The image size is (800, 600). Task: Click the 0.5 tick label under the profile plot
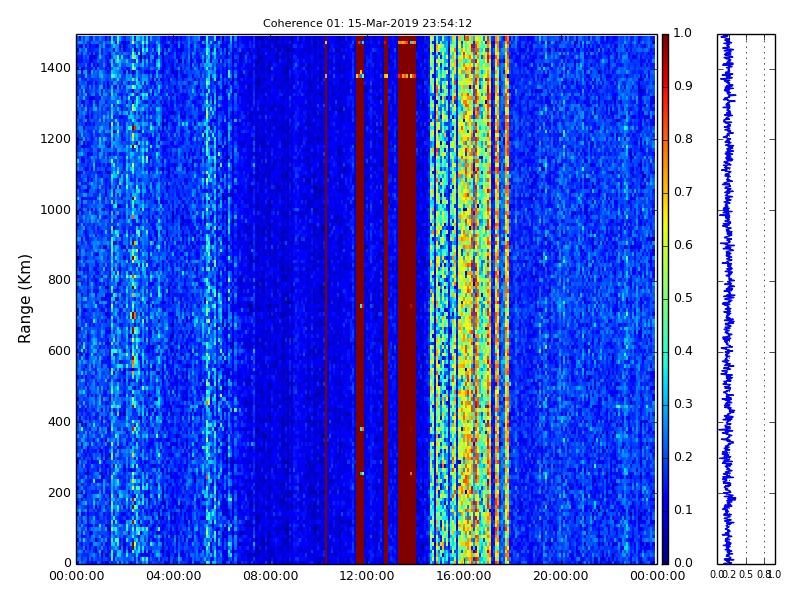(x=746, y=575)
